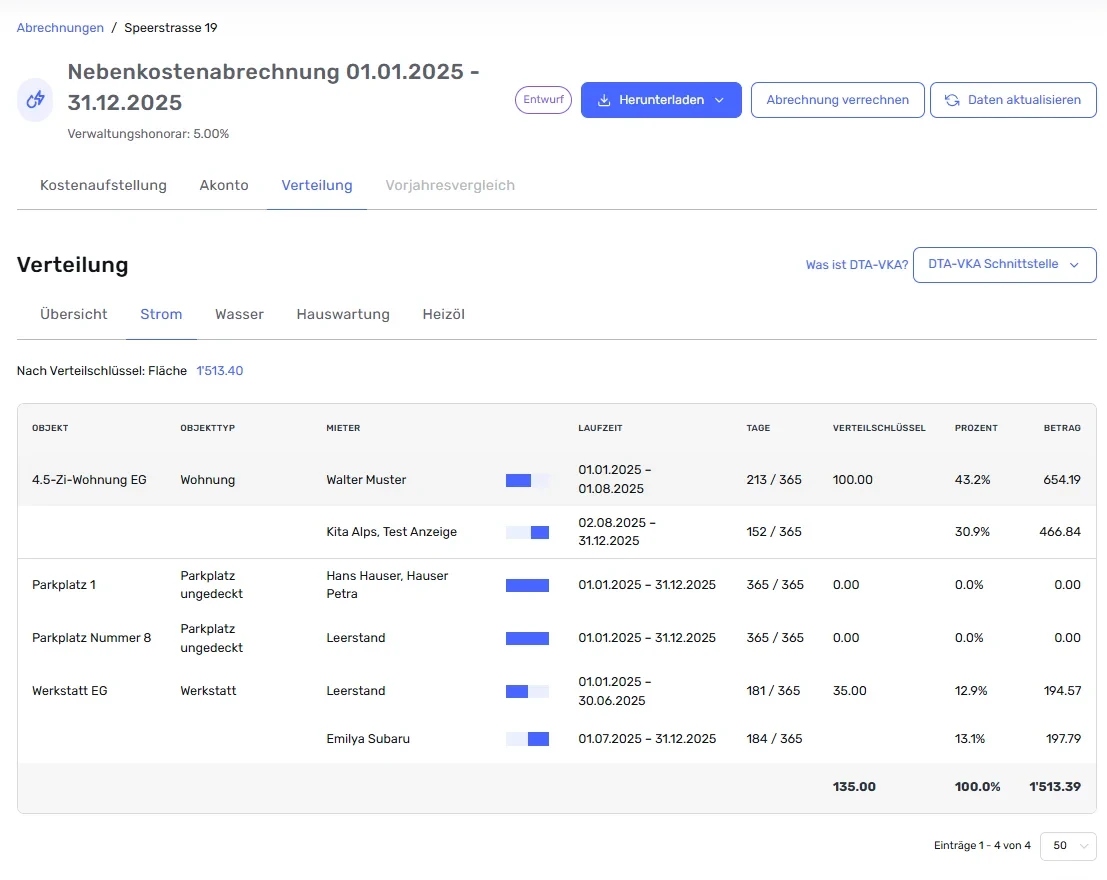Image resolution: width=1107 pixels, height=880 pixels.
Task: Click the Parkplatz Nummer 8 object cell
Action: (91, 638)
